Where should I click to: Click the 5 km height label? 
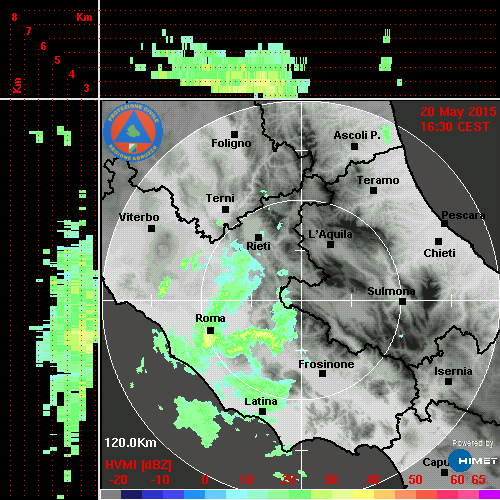[x=57, y=60]
